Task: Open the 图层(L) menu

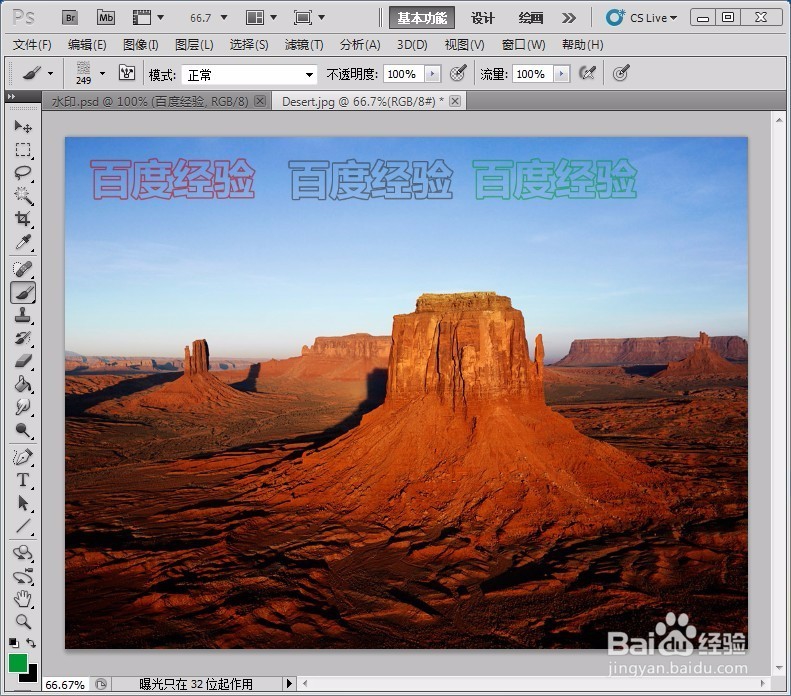Action: (x=194, y=45)
